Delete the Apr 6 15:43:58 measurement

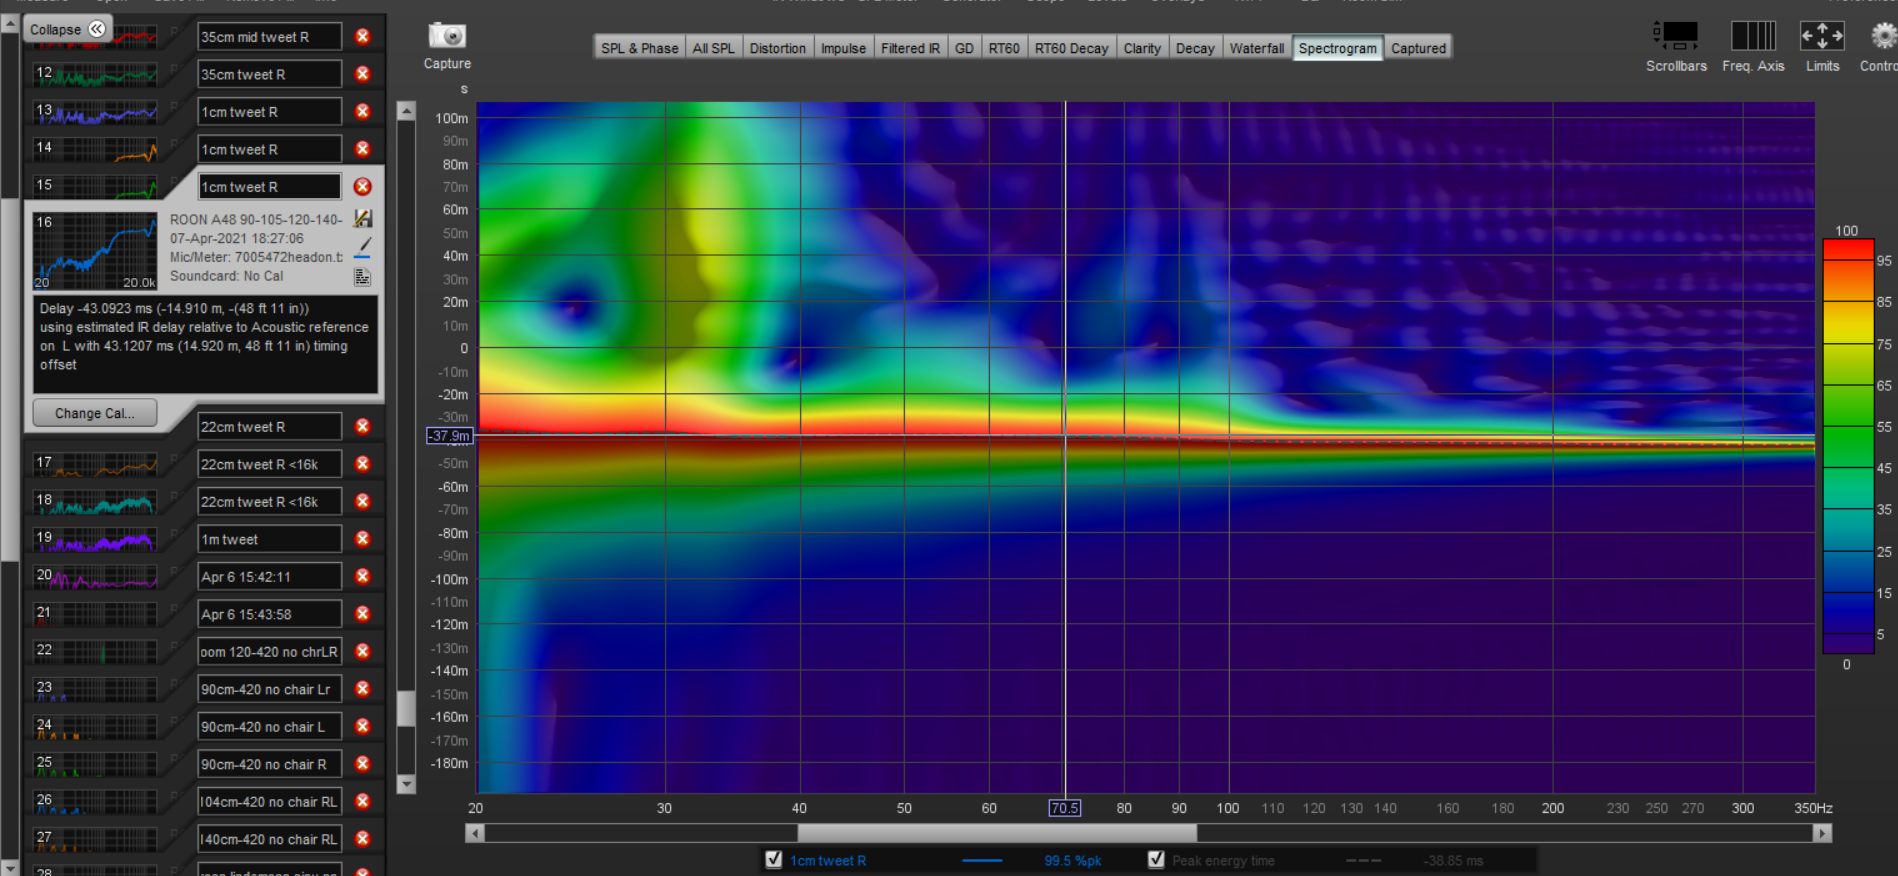(363, 614)
